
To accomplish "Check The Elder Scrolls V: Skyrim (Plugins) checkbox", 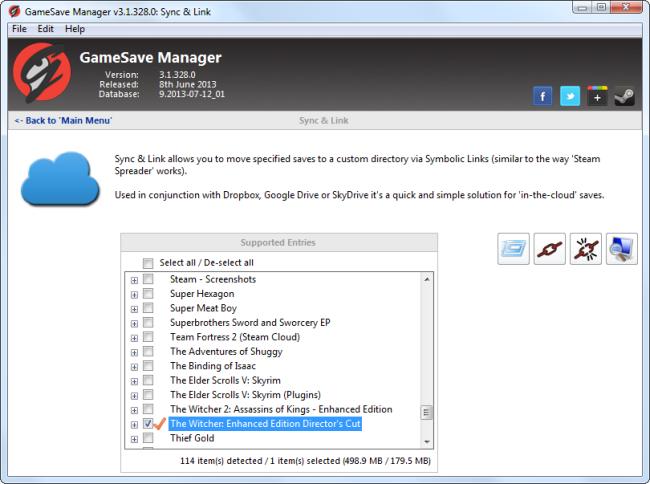I will (x=148, y=394).
